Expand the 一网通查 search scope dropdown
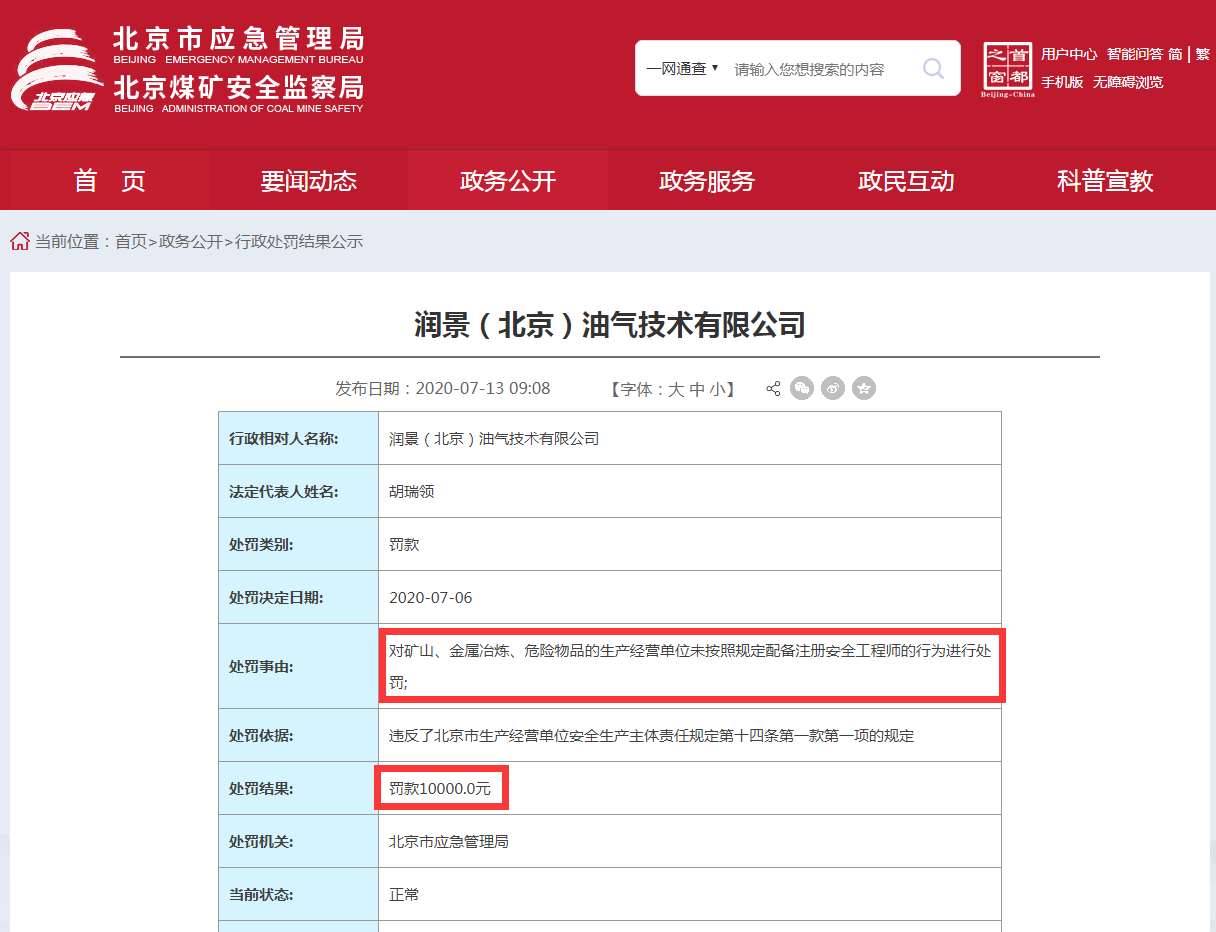Viewport: 1216px width, 932px height. tap(682, 69)
